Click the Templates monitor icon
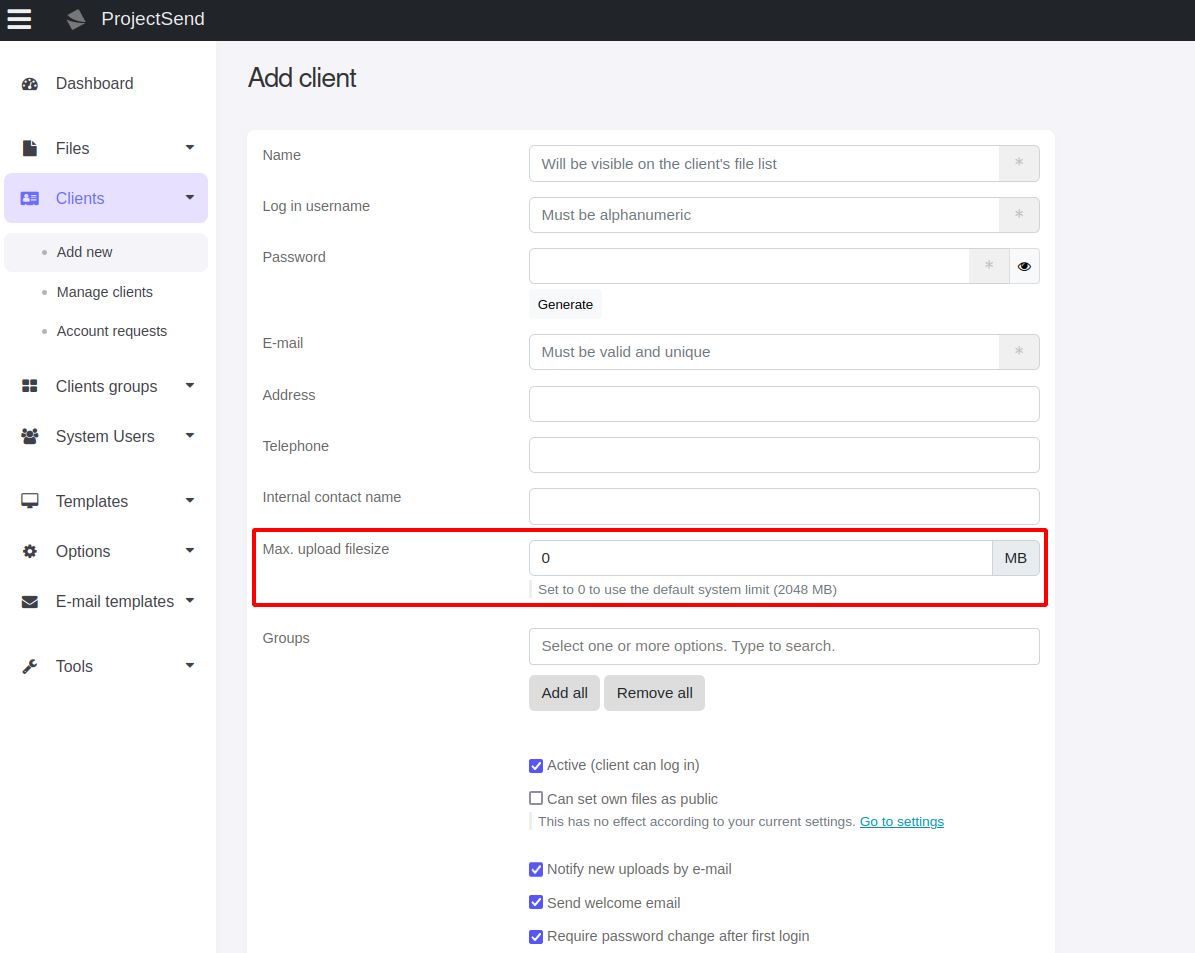Screen dimensions: 1195x953 tap(30, 501)
